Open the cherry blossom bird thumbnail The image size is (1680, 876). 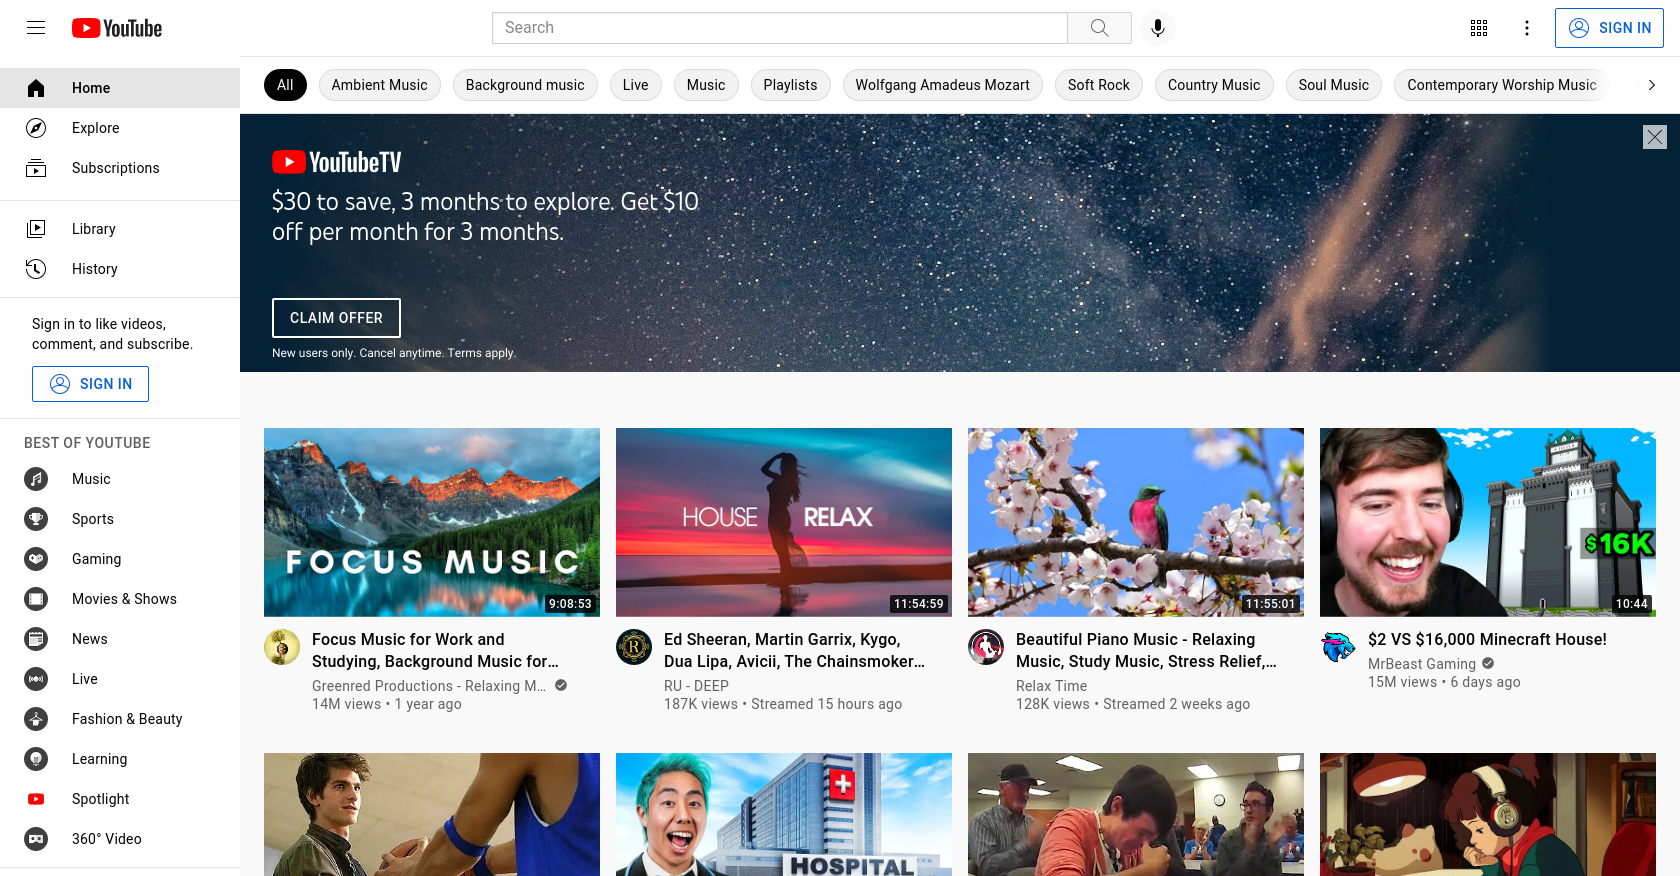(x=1136, y=522)
